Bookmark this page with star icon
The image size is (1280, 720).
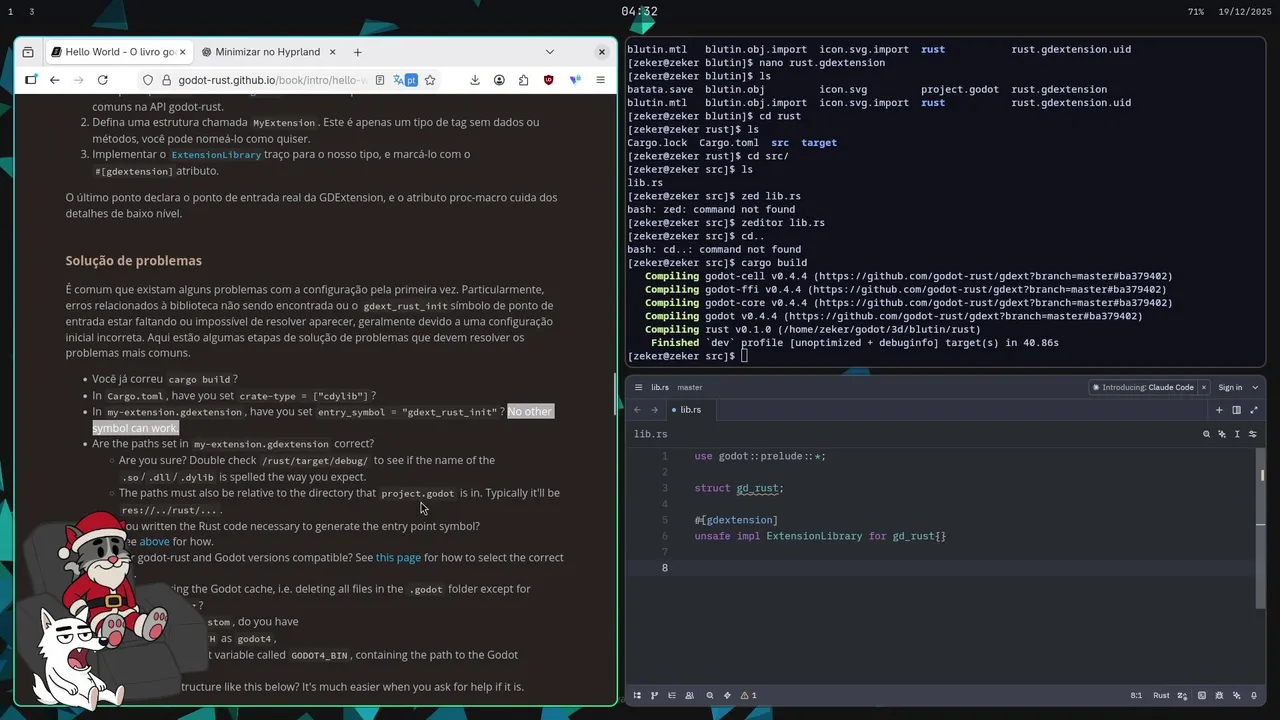coord(430,80)
